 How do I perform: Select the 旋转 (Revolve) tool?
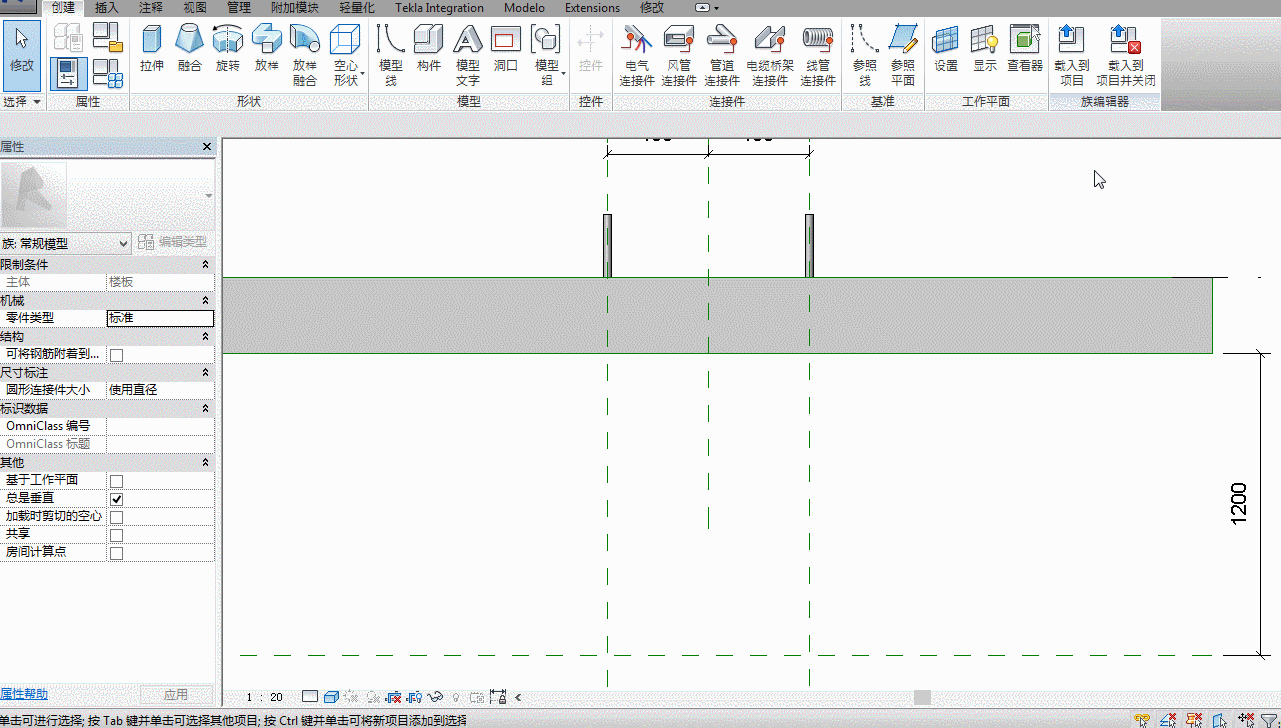point(228,49)
